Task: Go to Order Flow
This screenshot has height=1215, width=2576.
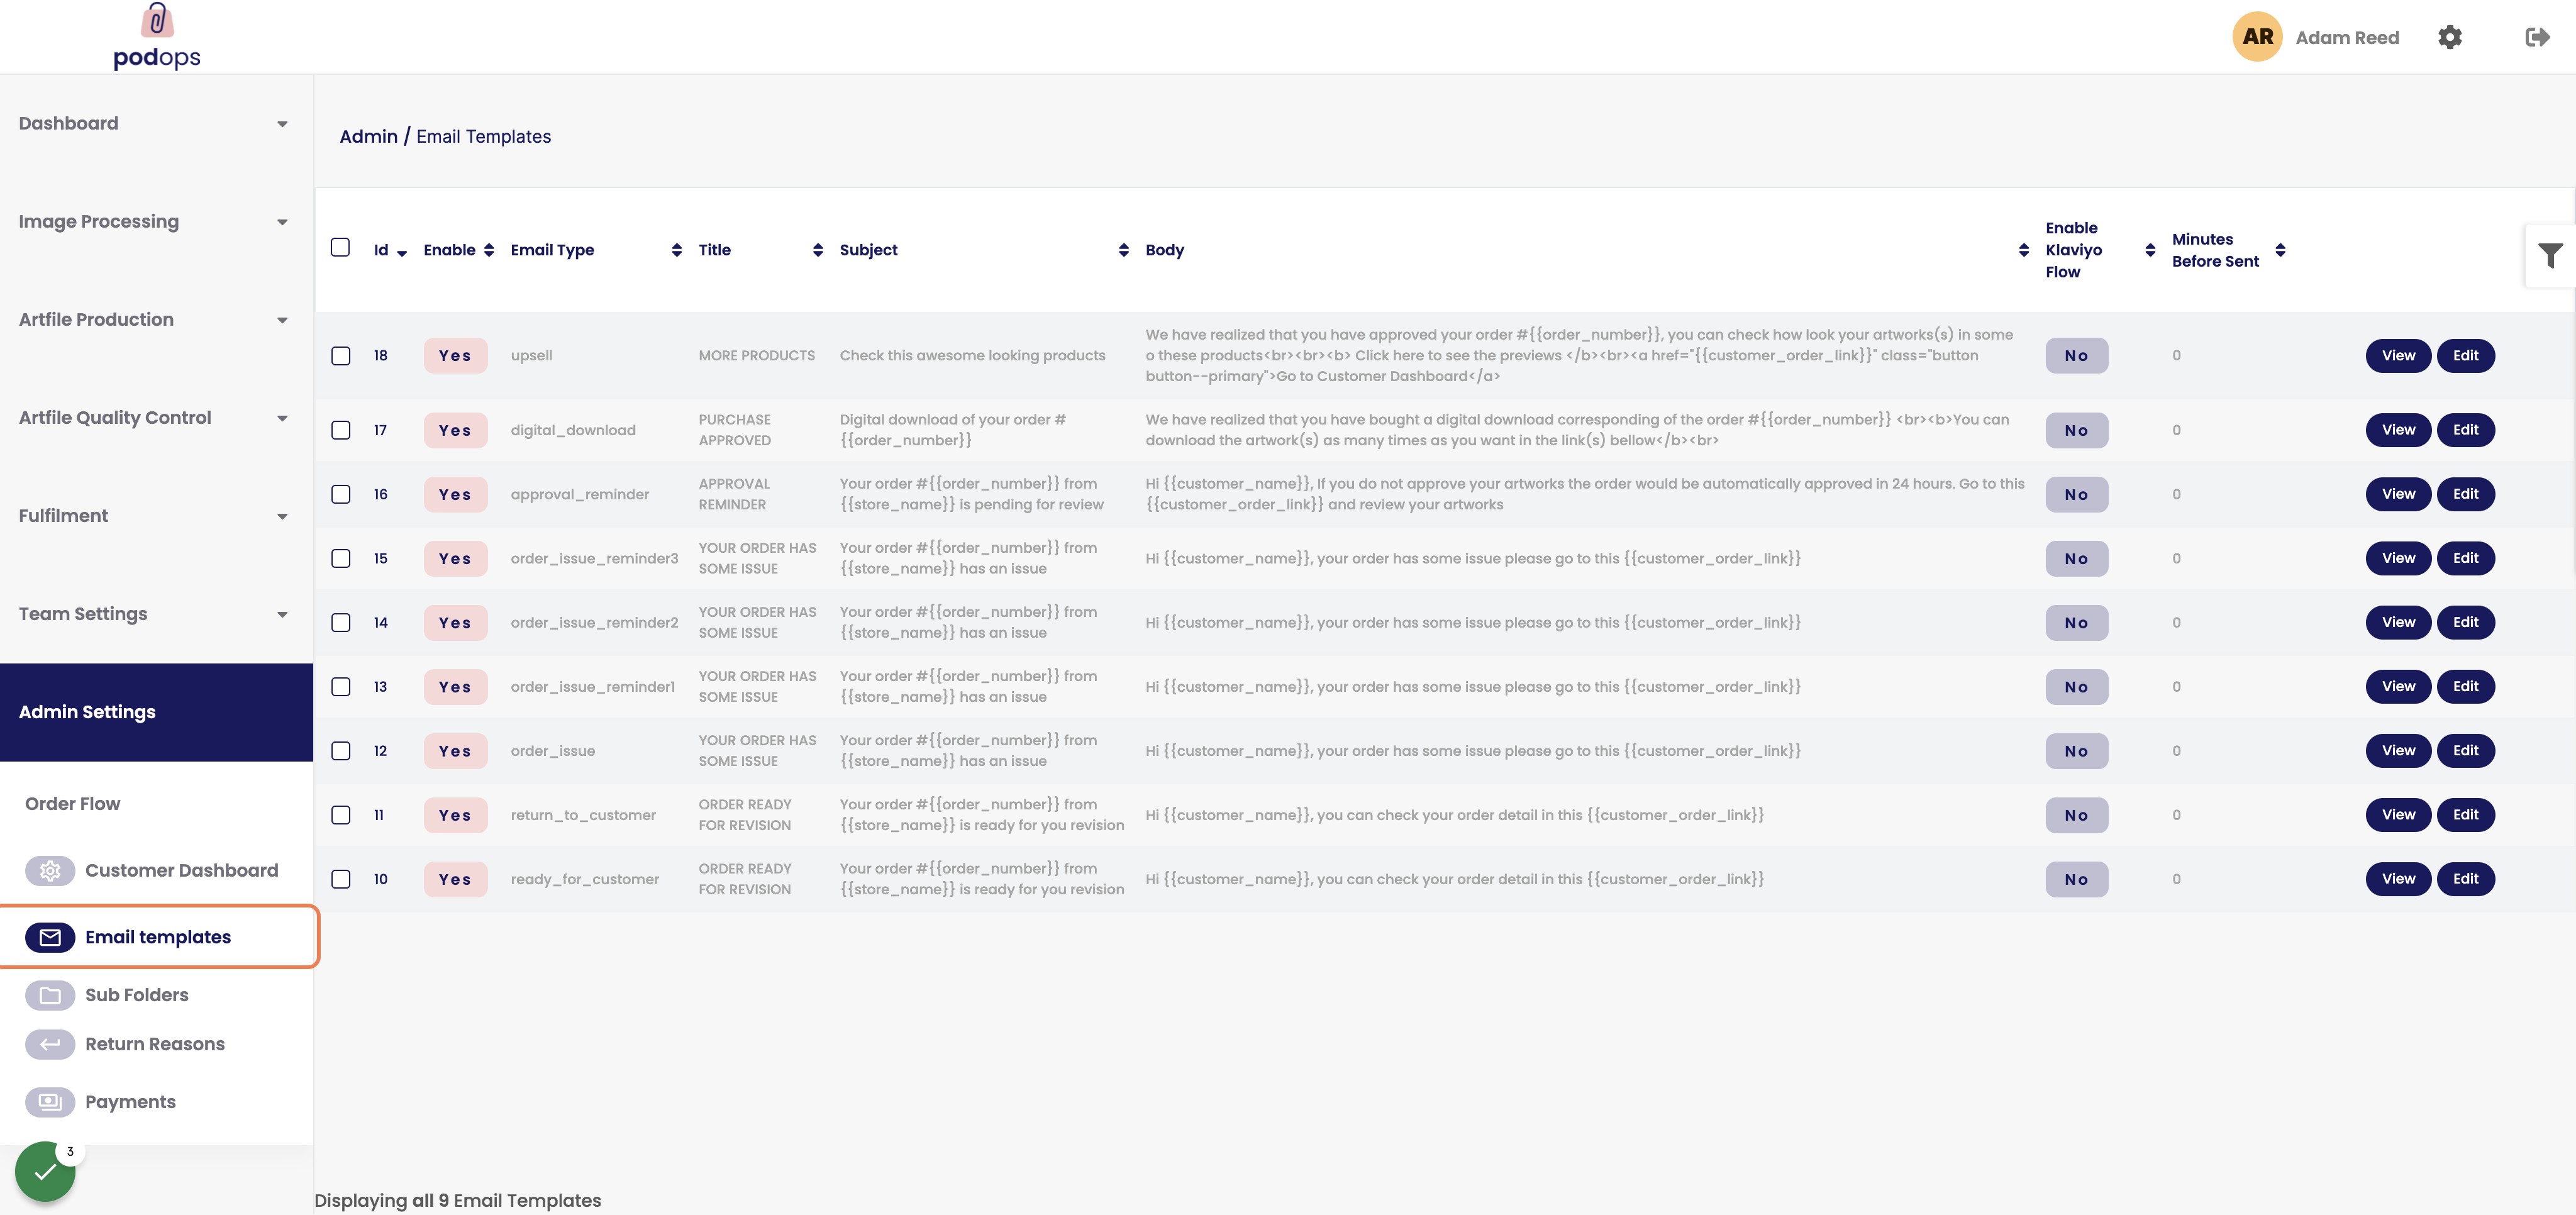Action: click(72, 804)
